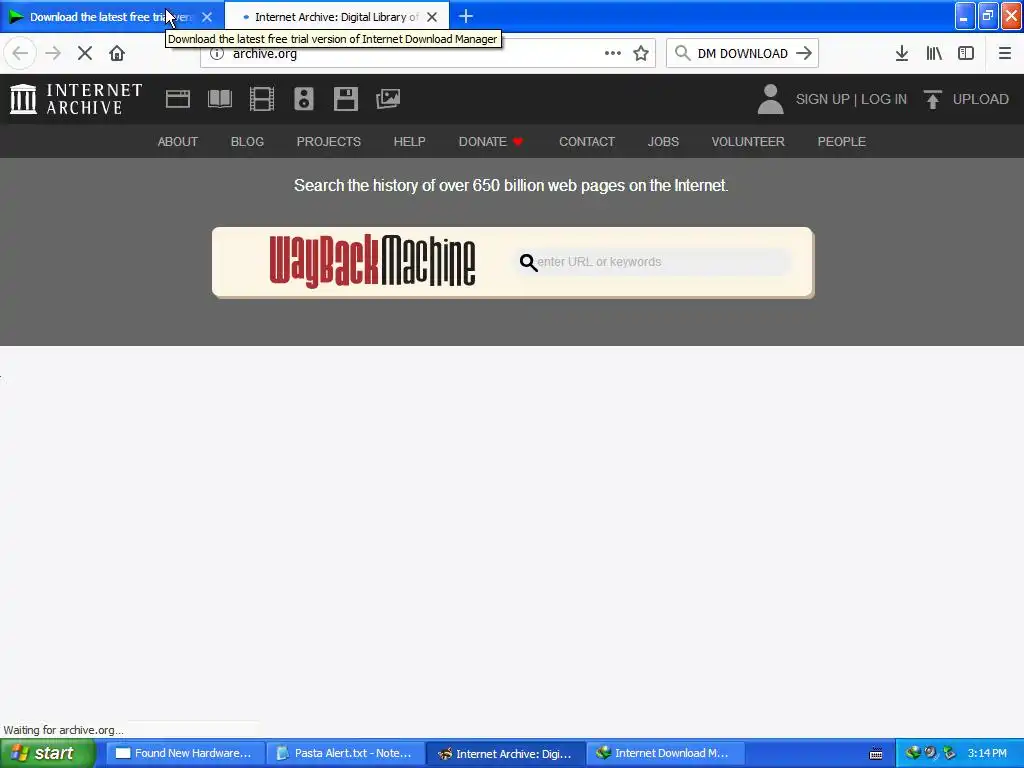Go to the browser home page
1024x768 pixels.
117,54
